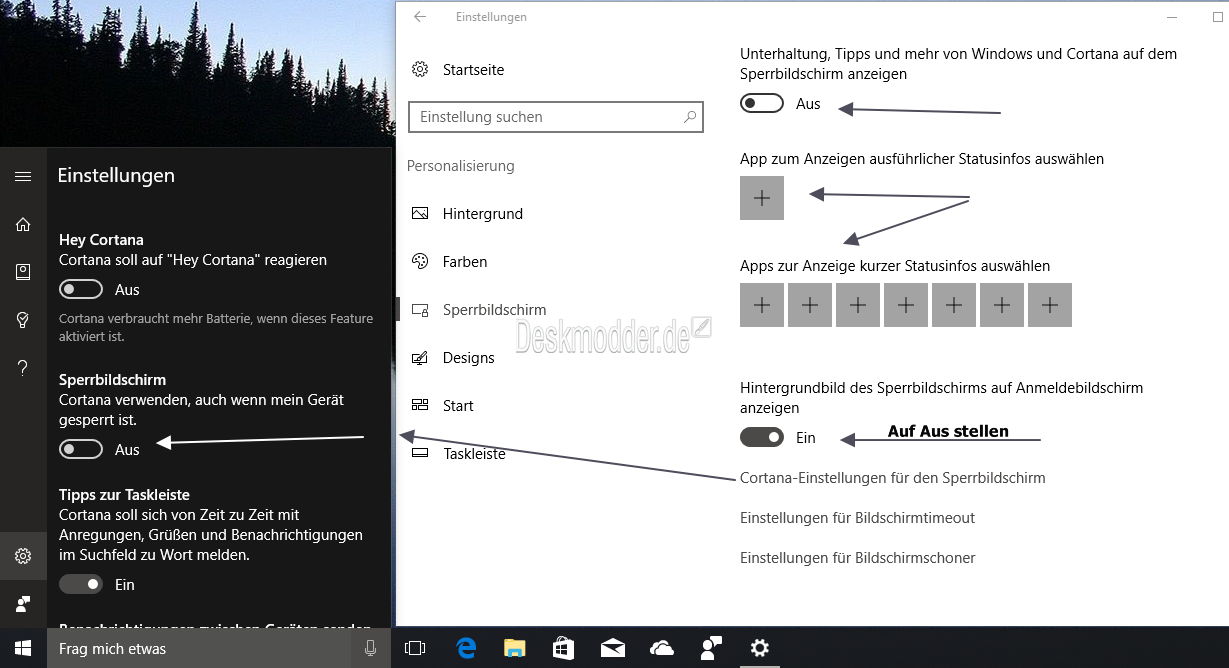This screenshot has height=668, width=1229.
Task: Open Cortana-Einstellungen für den Sperrbildschirm link
Action: [x=893, y=478]
